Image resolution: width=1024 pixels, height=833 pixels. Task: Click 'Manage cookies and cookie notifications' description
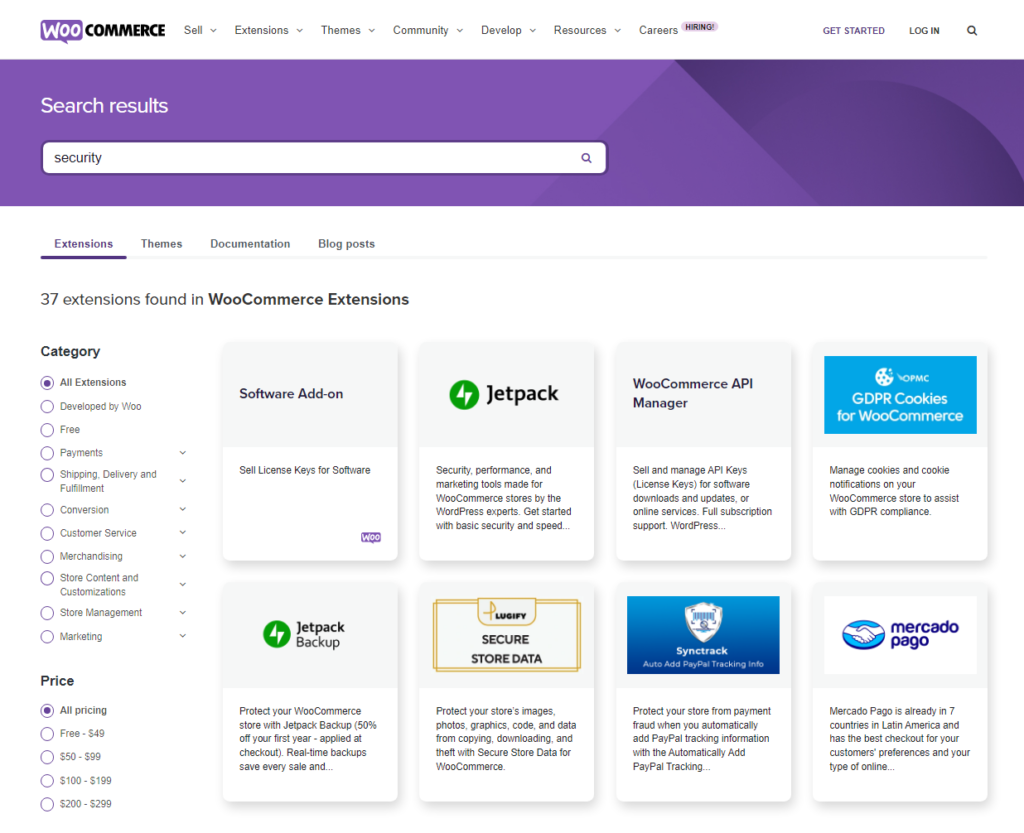tap(894, 491)
